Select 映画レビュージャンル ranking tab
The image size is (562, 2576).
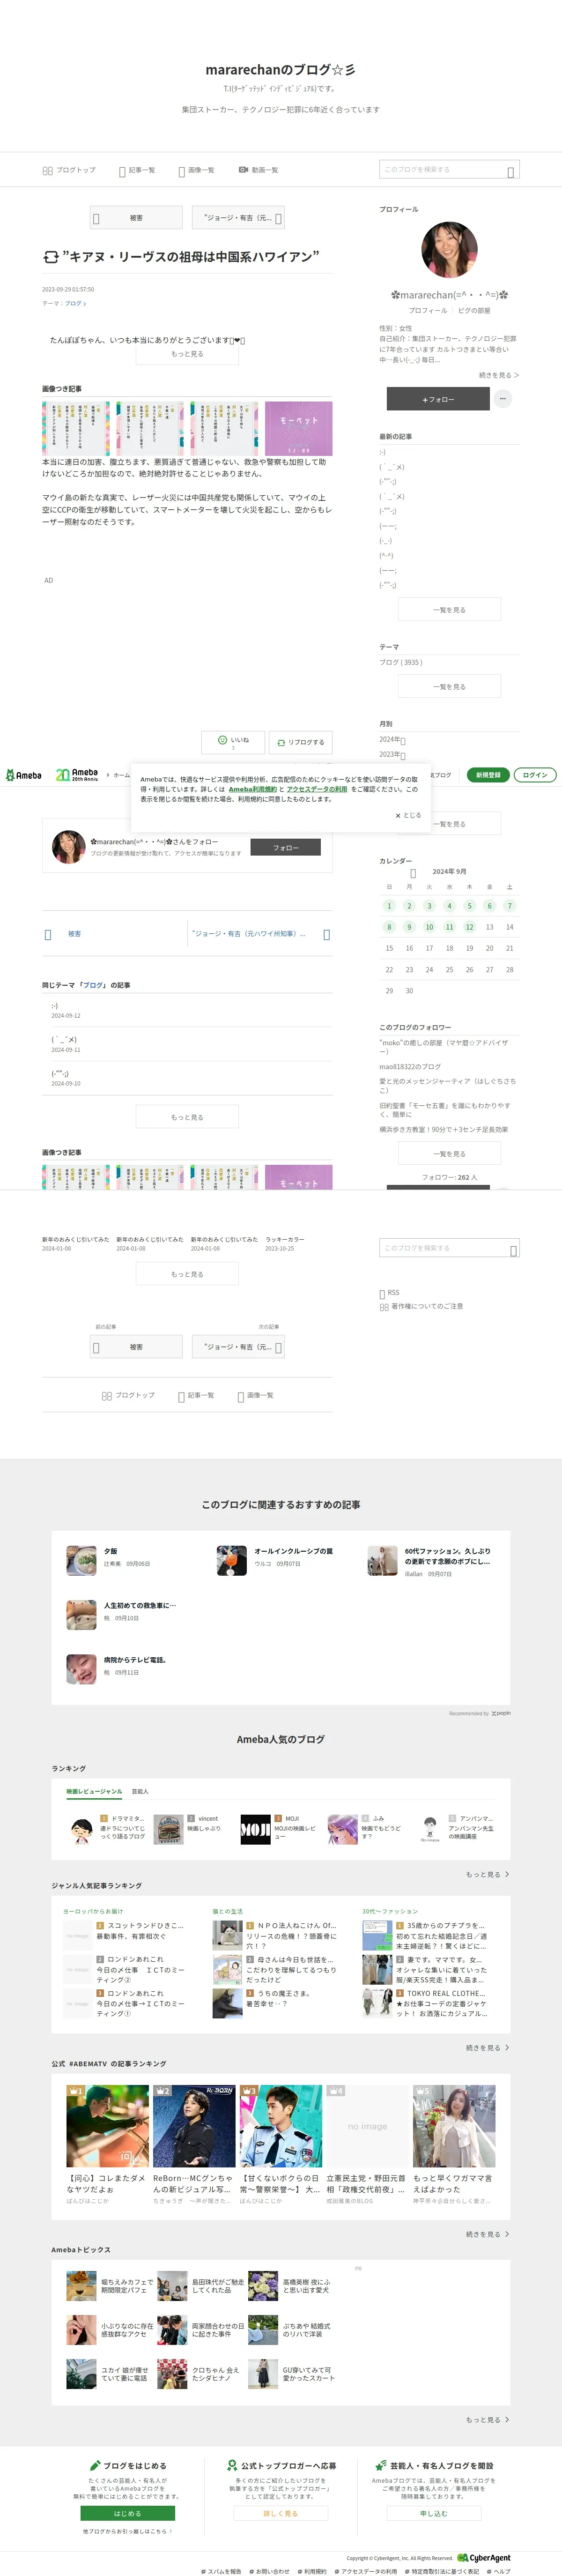click(x=94, y=1791)
